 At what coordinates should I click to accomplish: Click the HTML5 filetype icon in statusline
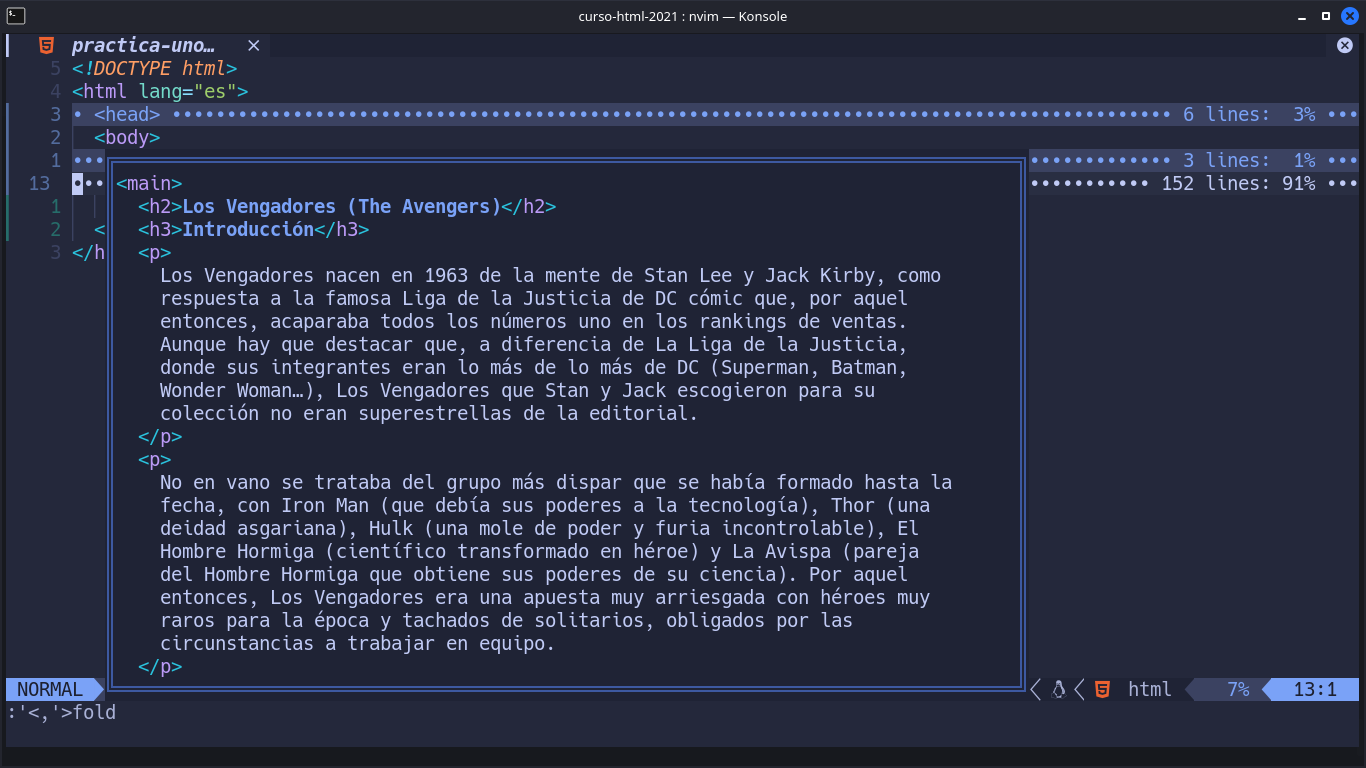tap(1102, 689)
